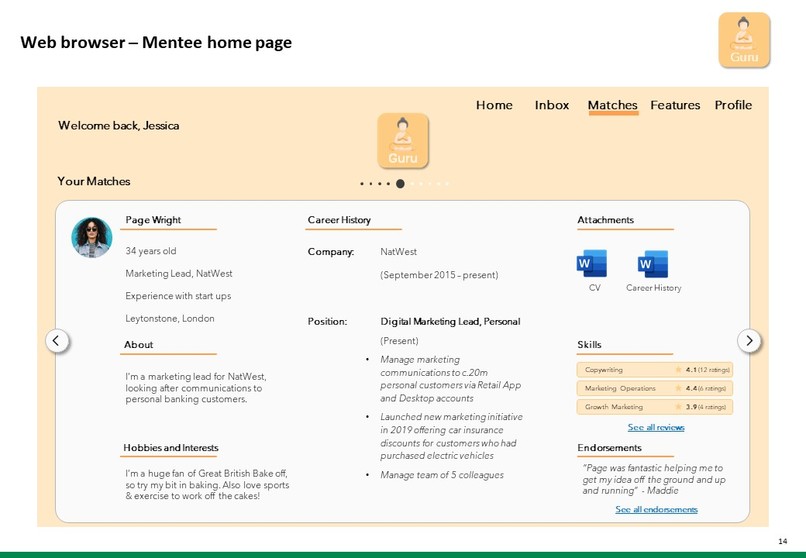Go to the previous match with left arrow
This screenshot has width=806, height=558.
pos(57,340)
